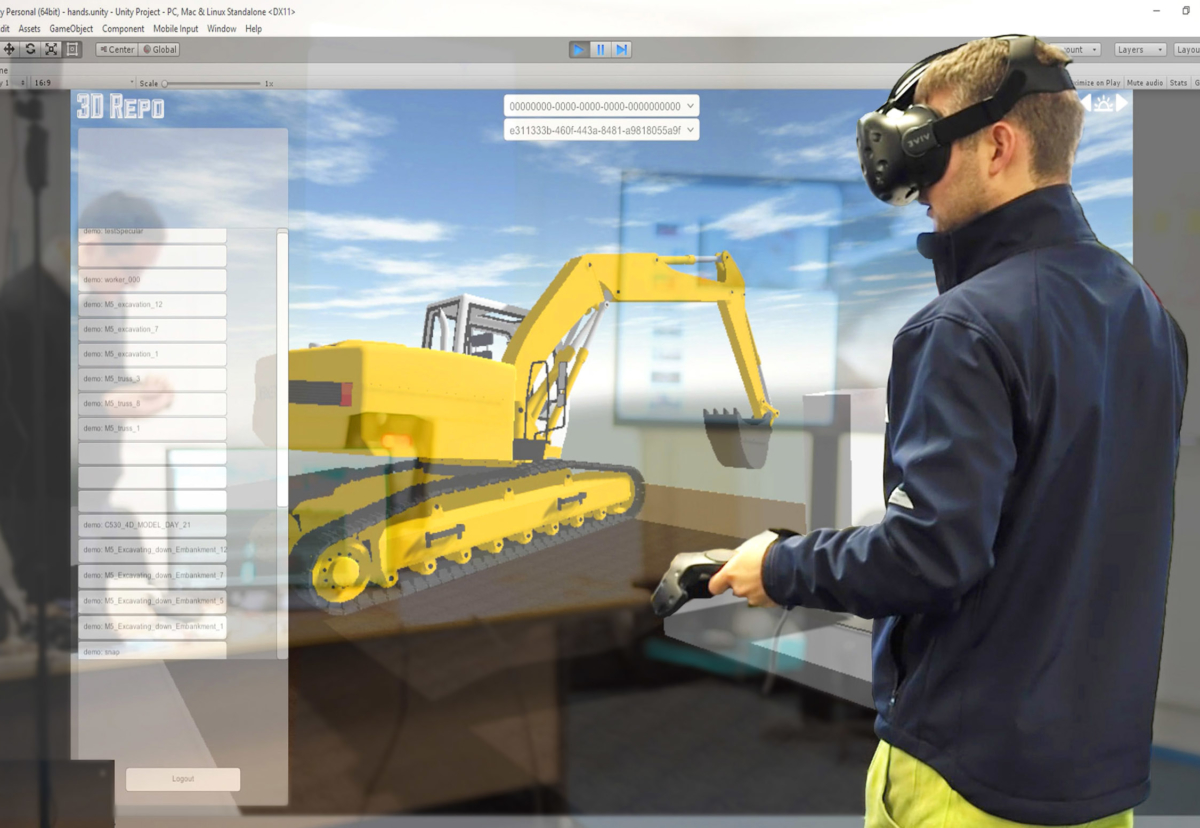Click the Play button in Unity toolbar
This screenshot has height=828, width=1200.
579,49
